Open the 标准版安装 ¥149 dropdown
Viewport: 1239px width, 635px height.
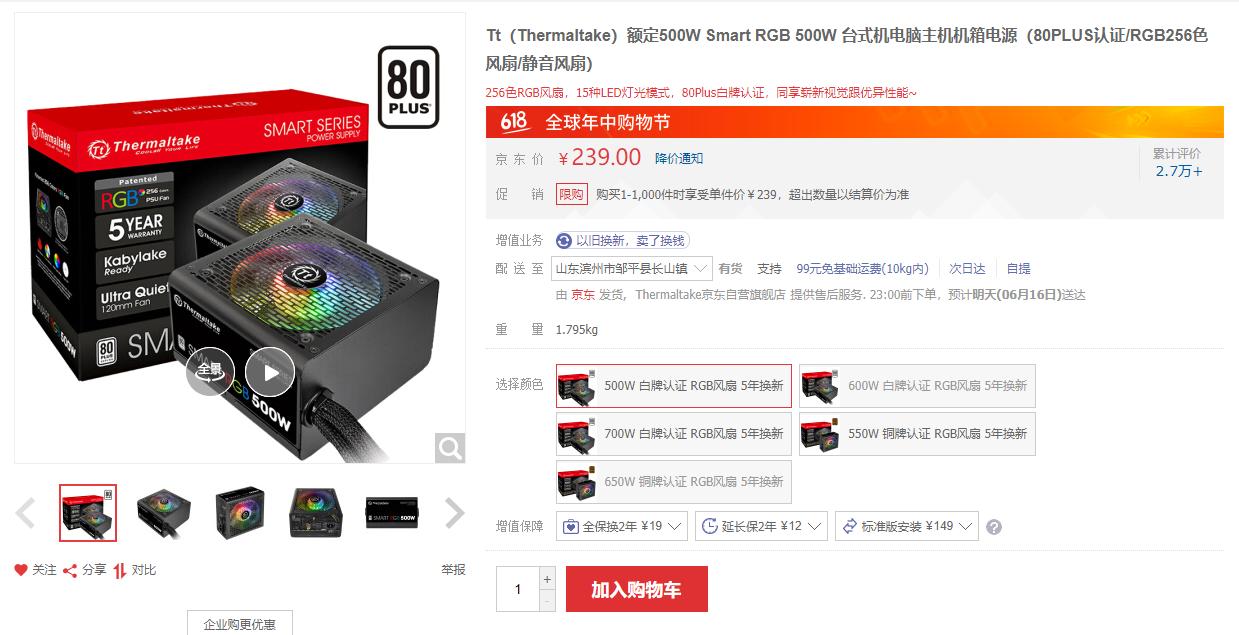click(907, 526)
